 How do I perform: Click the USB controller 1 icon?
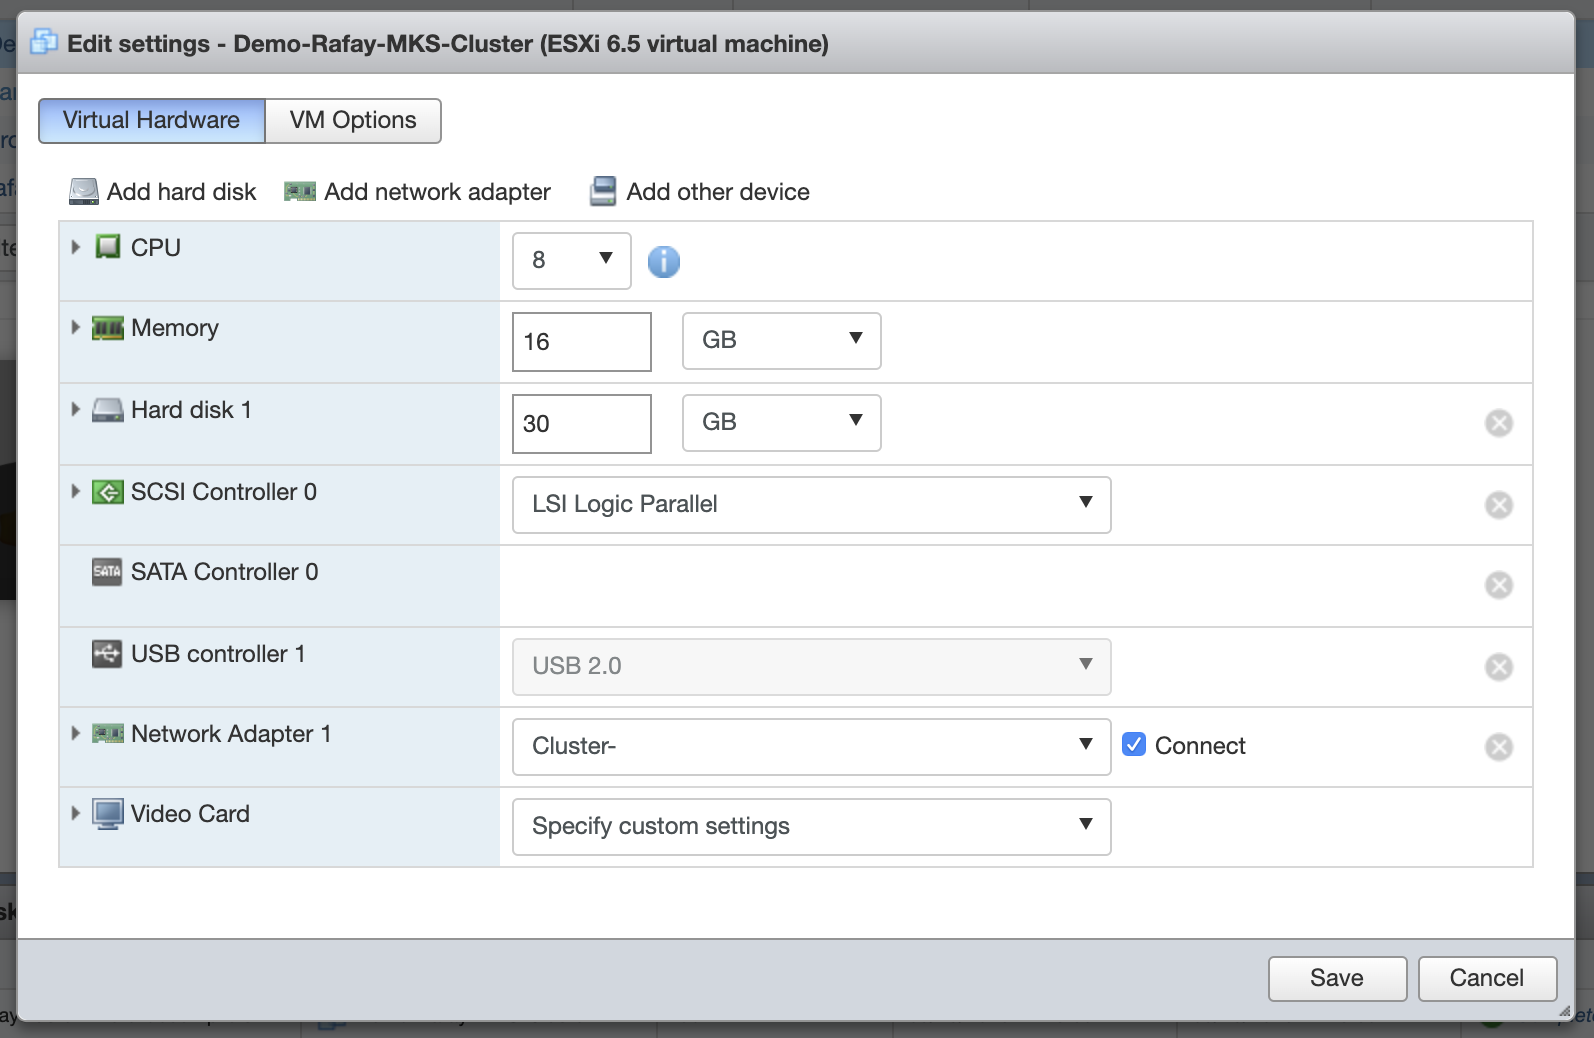tap(107, 654)
